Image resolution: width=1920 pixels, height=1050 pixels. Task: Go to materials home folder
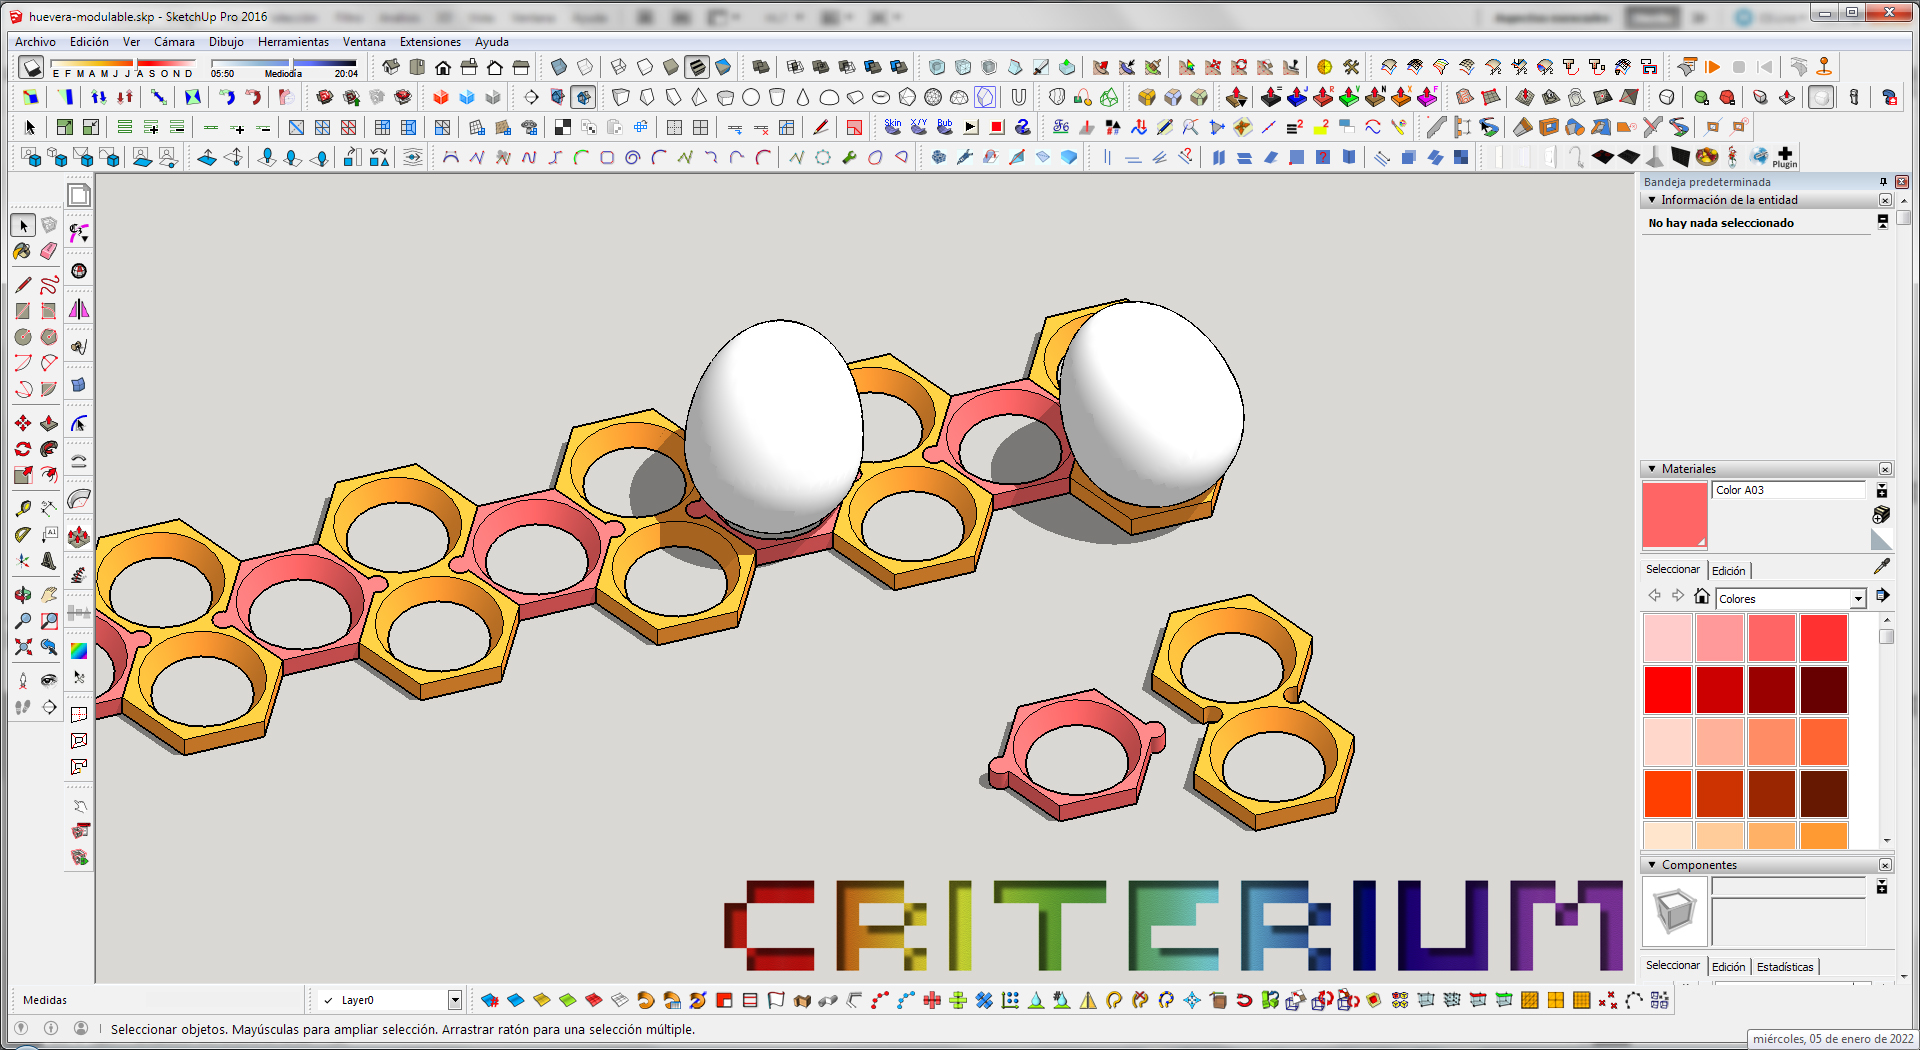[1702, 596]
